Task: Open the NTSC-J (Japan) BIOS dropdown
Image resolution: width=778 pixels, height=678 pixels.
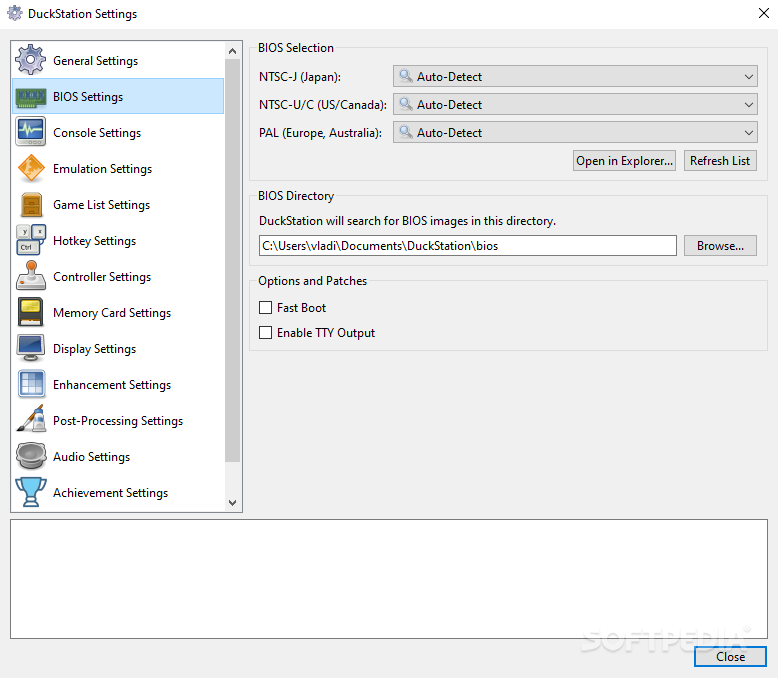Action: (575, 76)
